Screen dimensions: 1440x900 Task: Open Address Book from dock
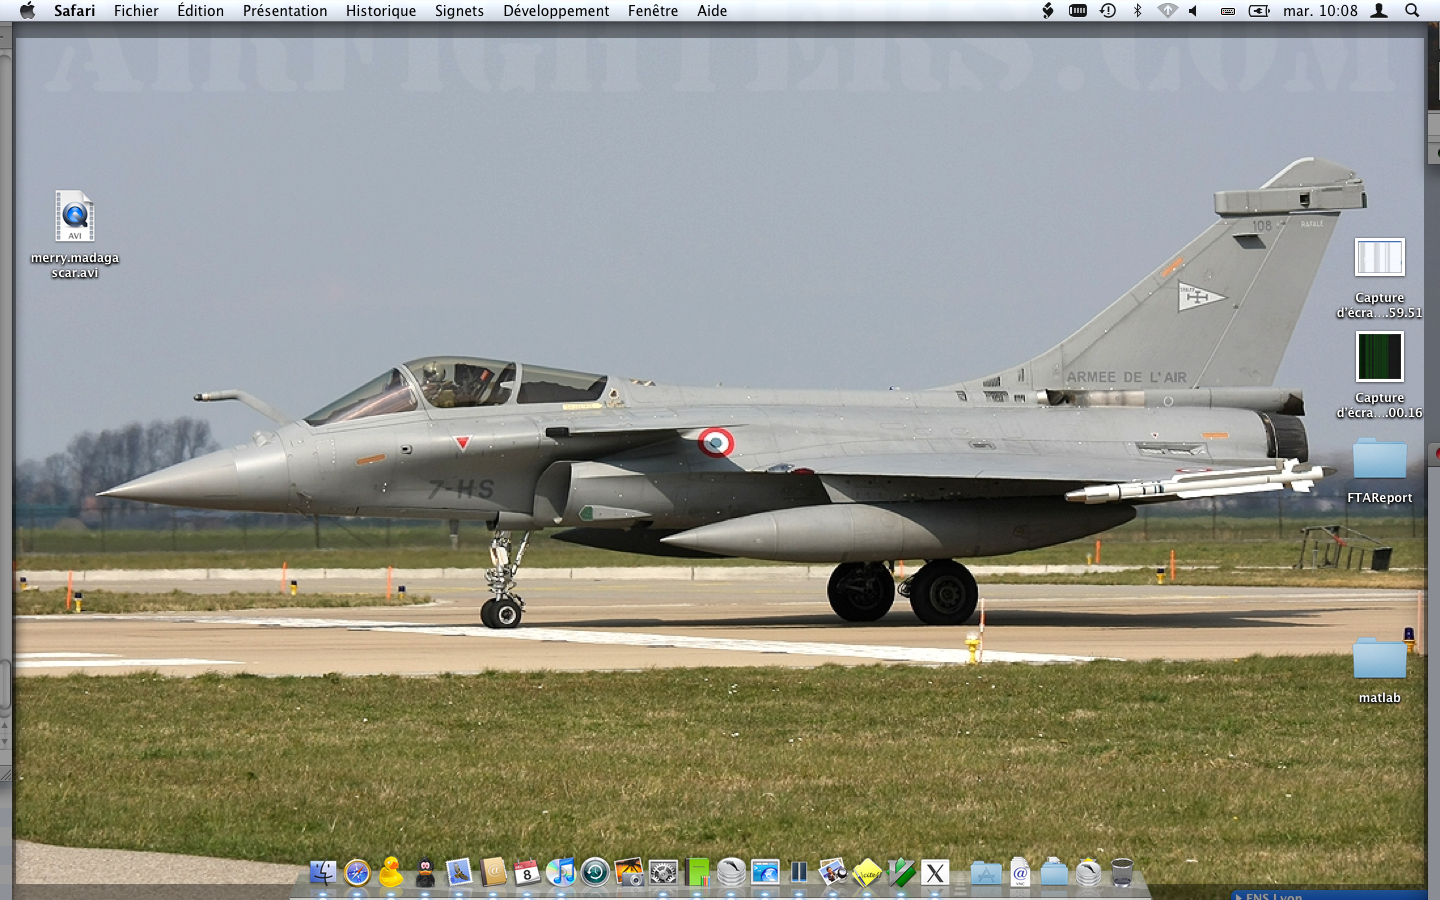tap(493, 873)
